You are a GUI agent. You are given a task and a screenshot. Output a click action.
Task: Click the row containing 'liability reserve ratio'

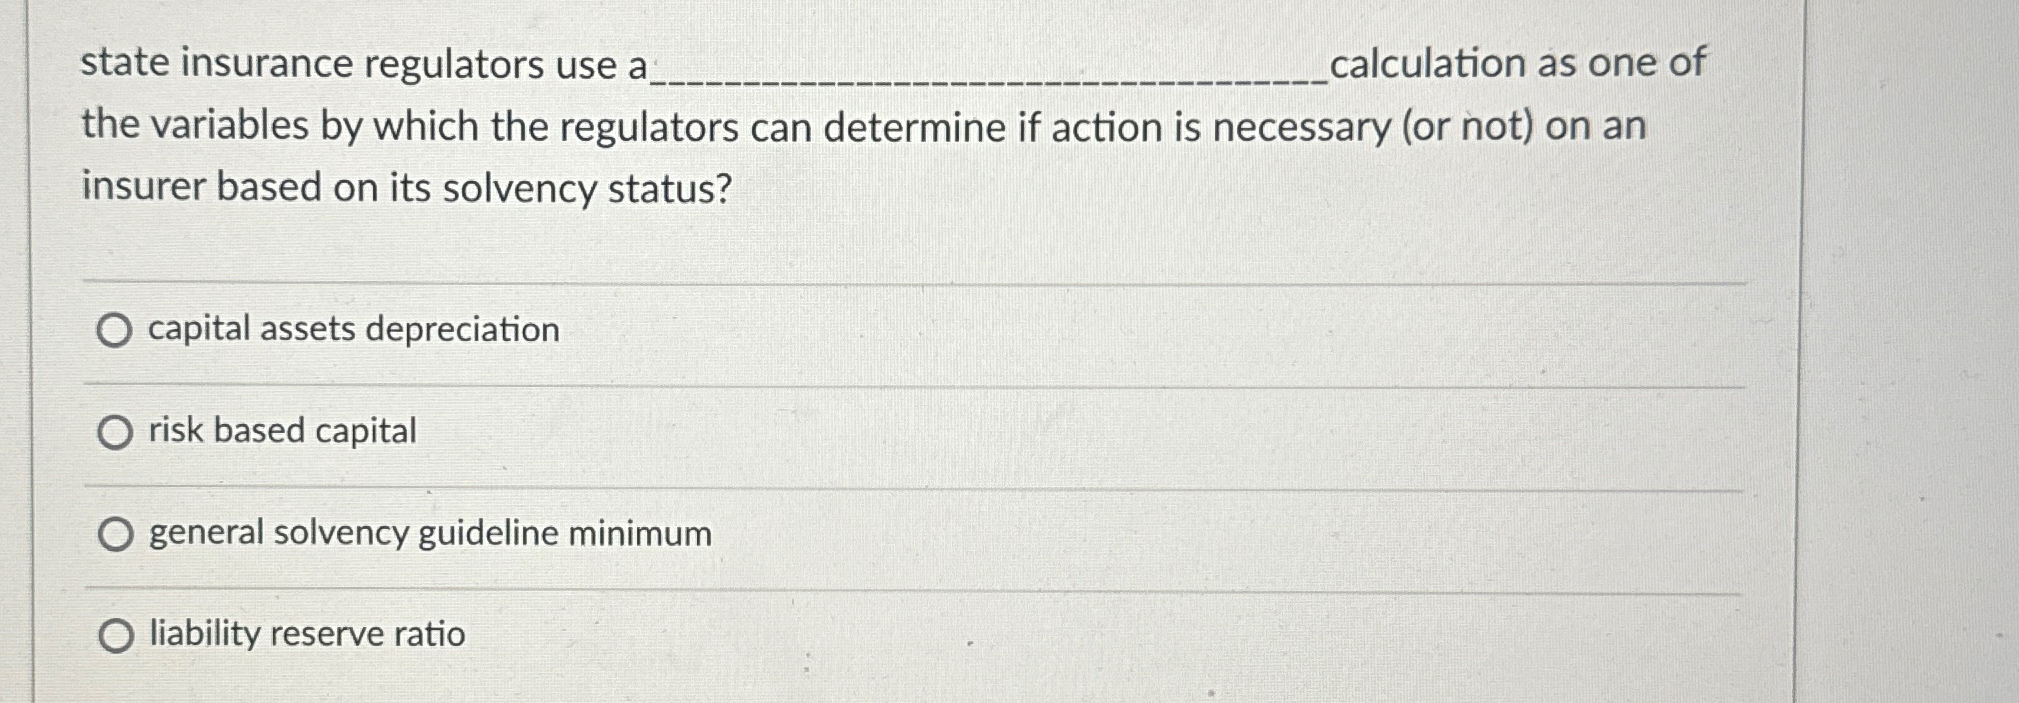700,634
